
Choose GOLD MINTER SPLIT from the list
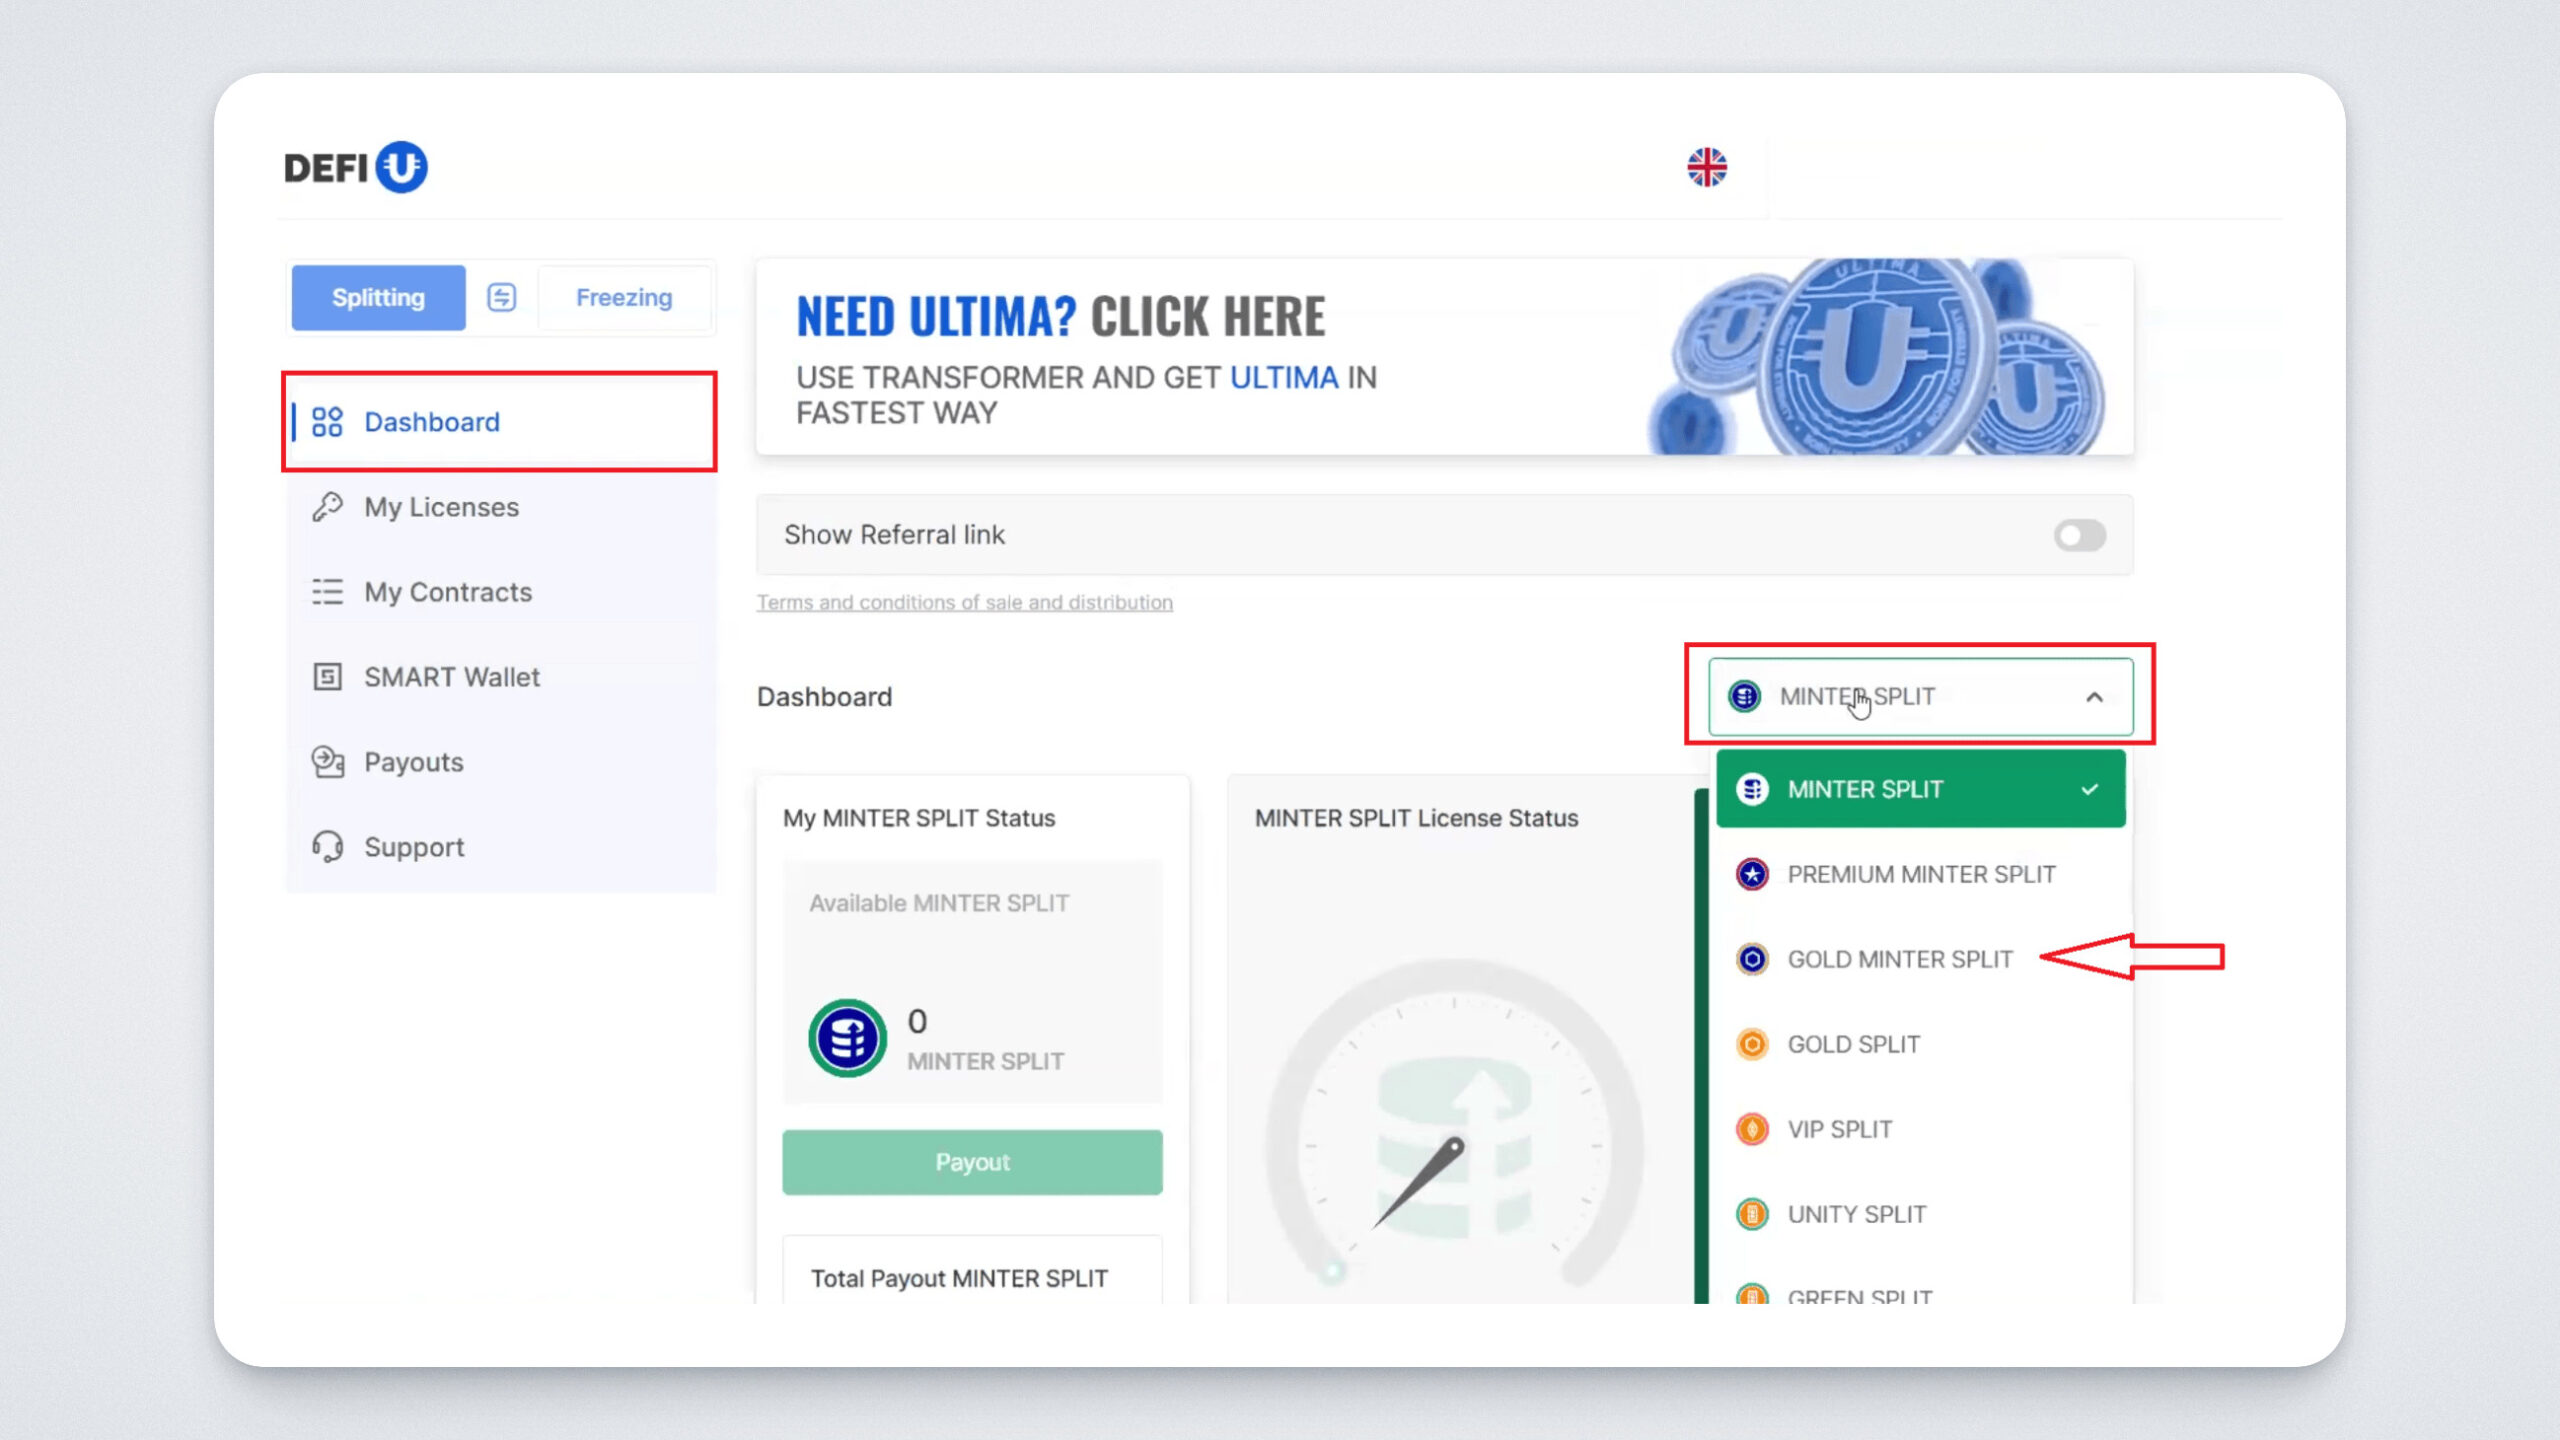tap(1899, 959)
